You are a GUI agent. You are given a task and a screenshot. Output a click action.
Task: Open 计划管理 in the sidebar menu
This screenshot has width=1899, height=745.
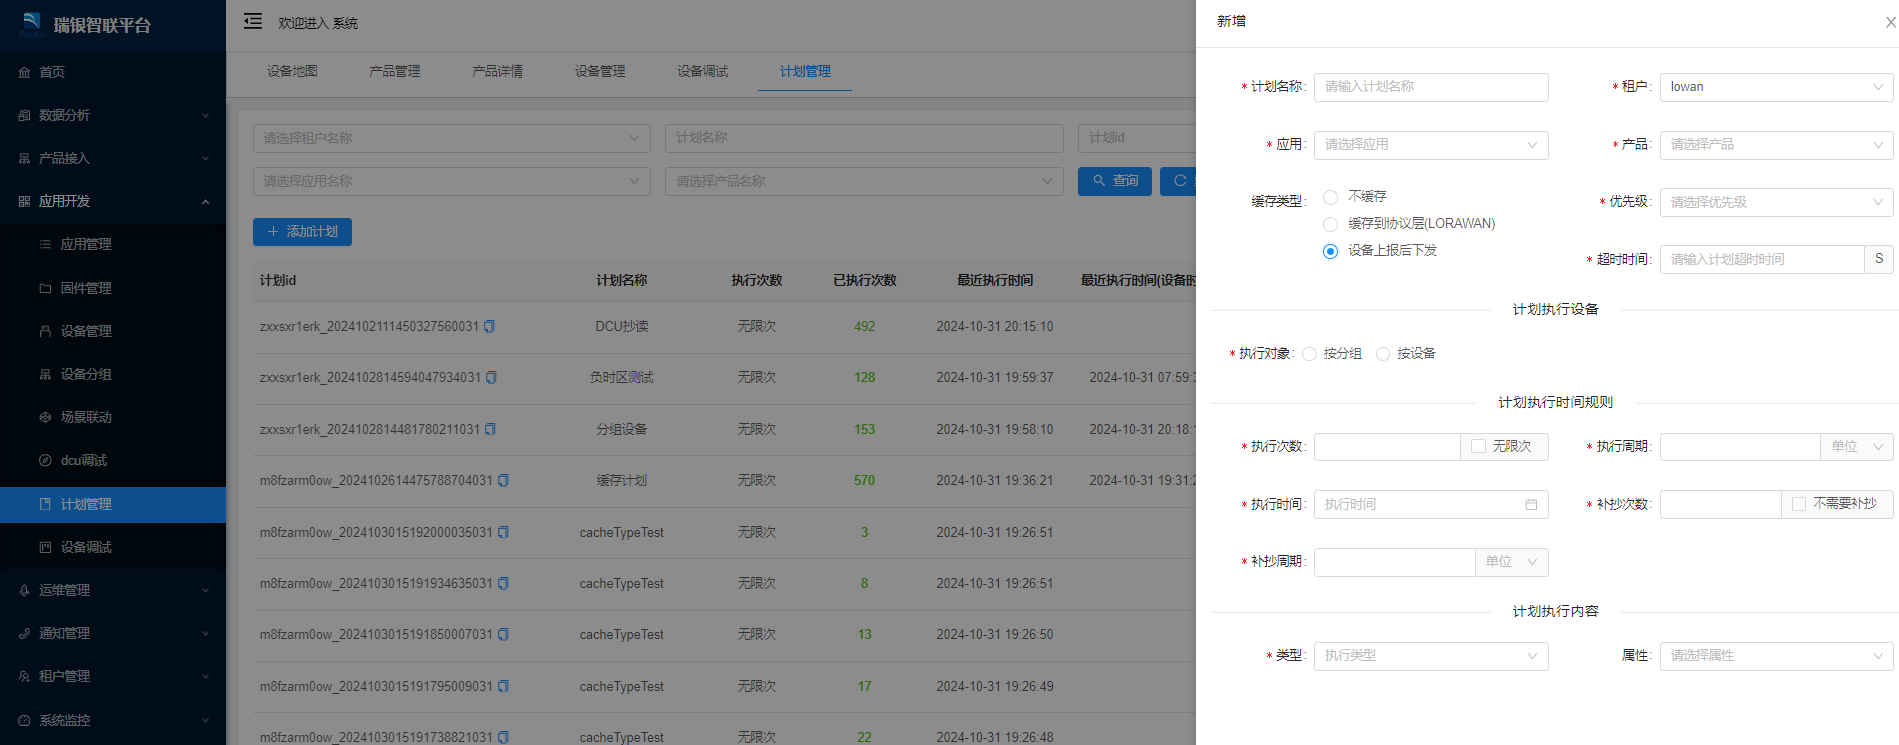pos(113,504)
